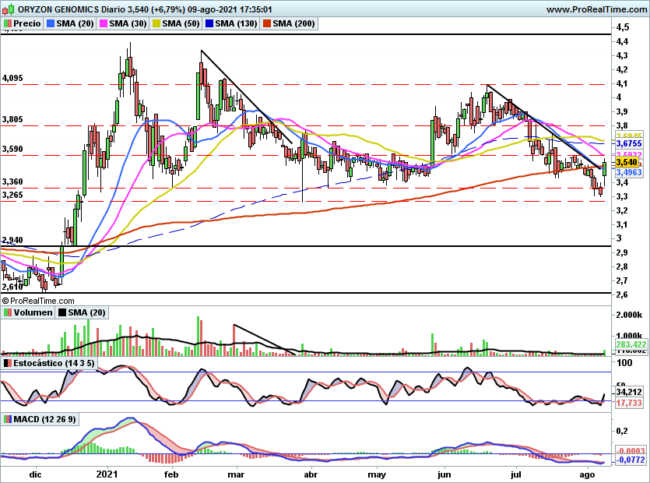This screenshot has height=483, width=650.
Task: Click the Volumen bars icon
Action: click(8, 313)
